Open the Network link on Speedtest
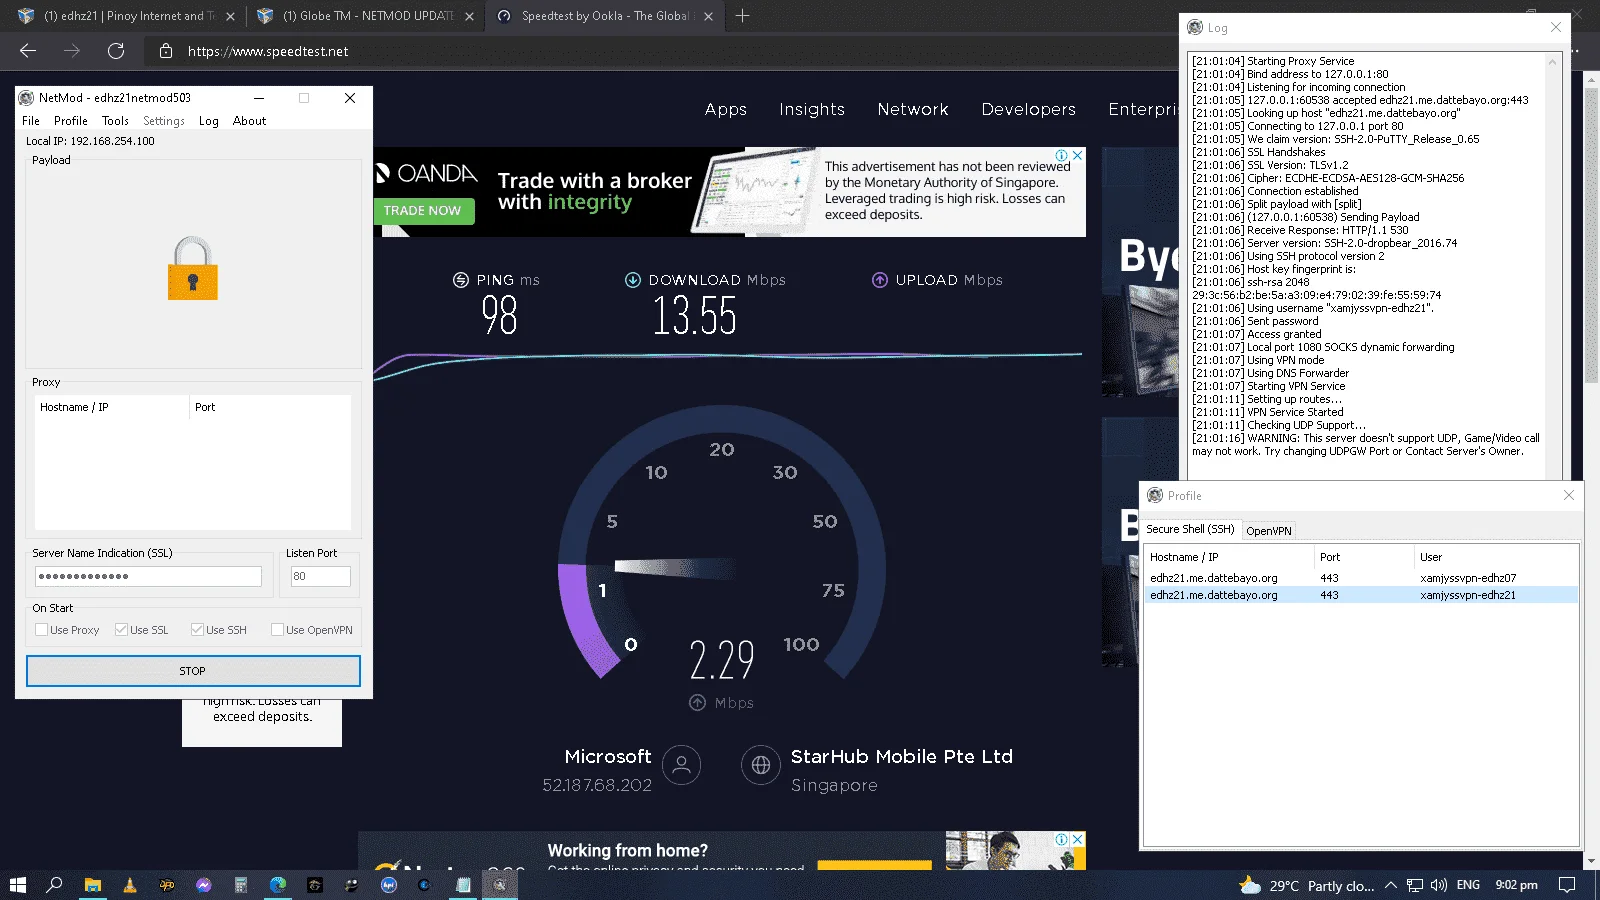 pyautogui.click(x=913, y=109)
